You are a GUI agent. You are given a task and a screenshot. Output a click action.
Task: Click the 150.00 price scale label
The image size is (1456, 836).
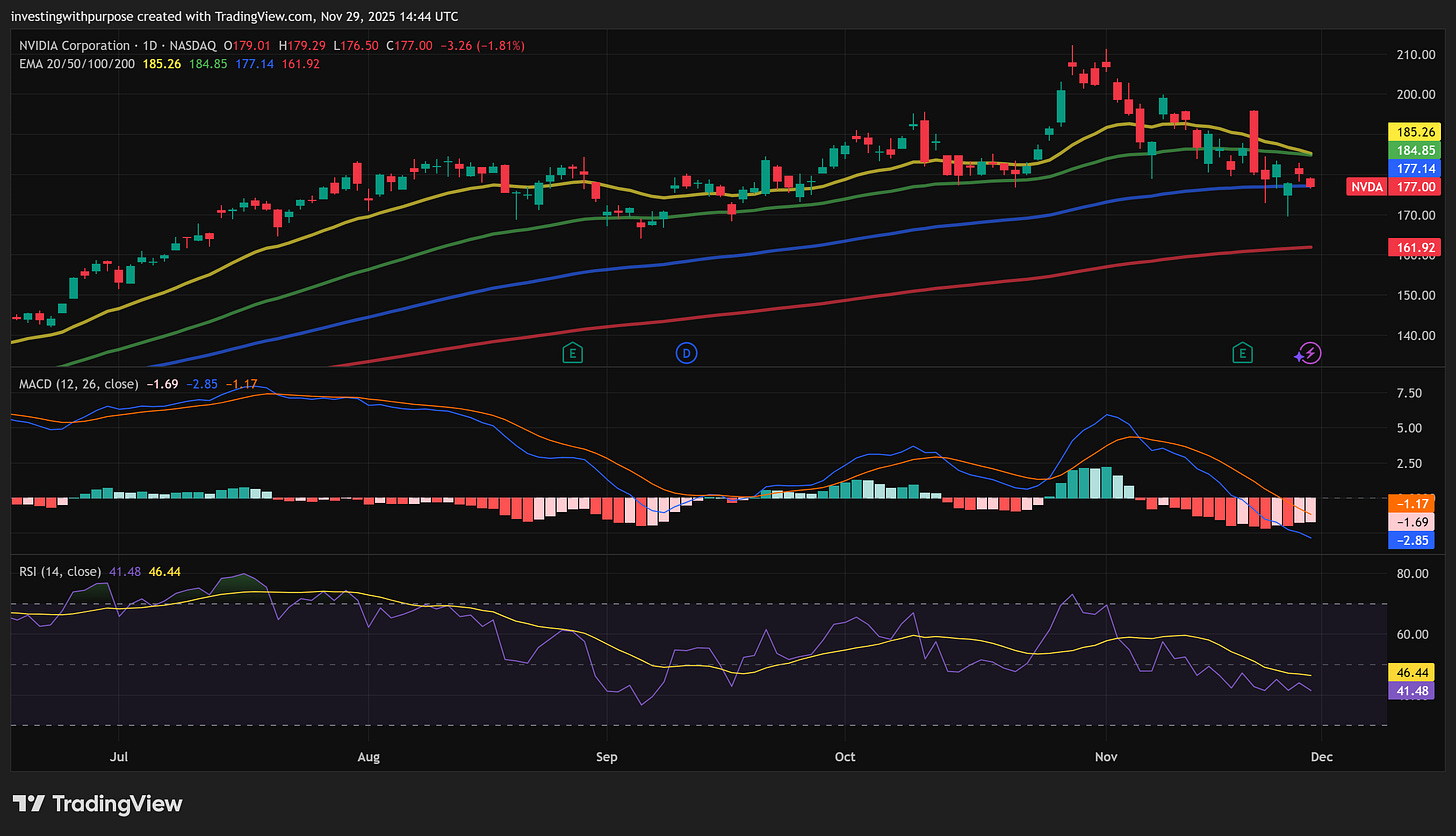pos(1416,295)
